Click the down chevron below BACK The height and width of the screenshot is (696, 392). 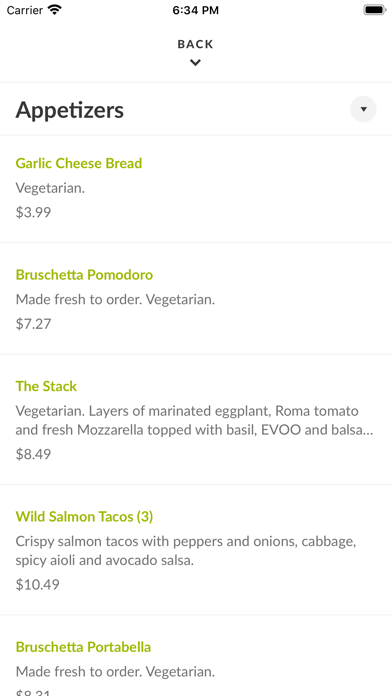(195, 63)
